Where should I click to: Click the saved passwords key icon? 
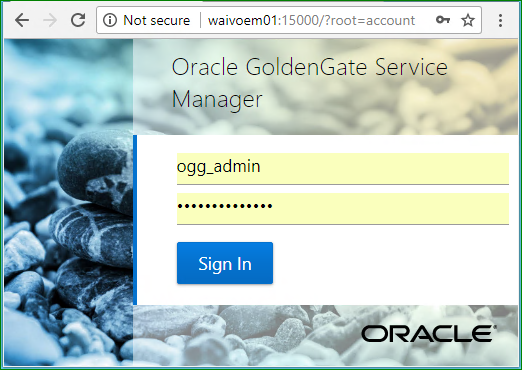pyautogui.click(x=443, y=20)
